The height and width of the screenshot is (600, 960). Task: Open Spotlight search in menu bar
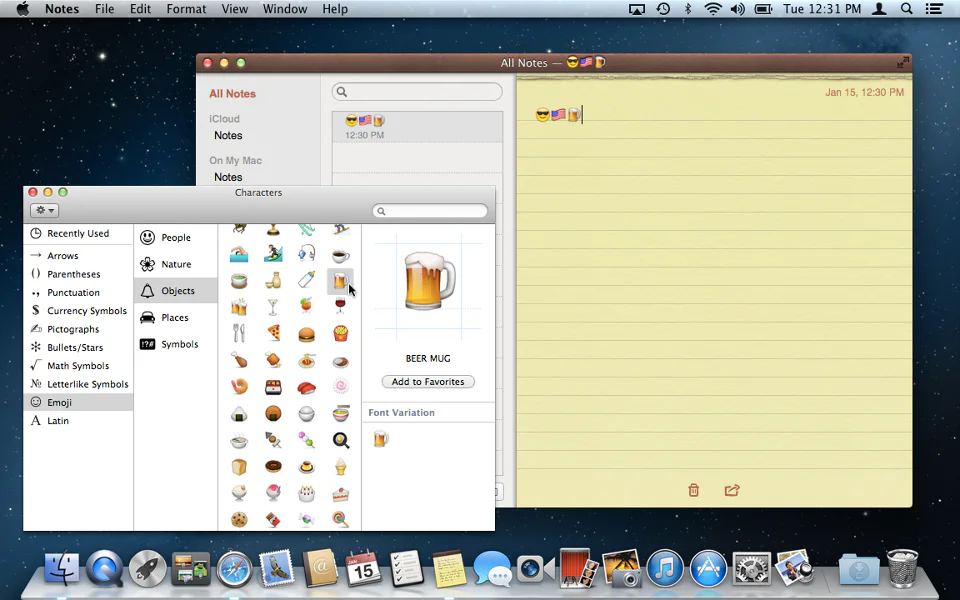coord(907,9)
